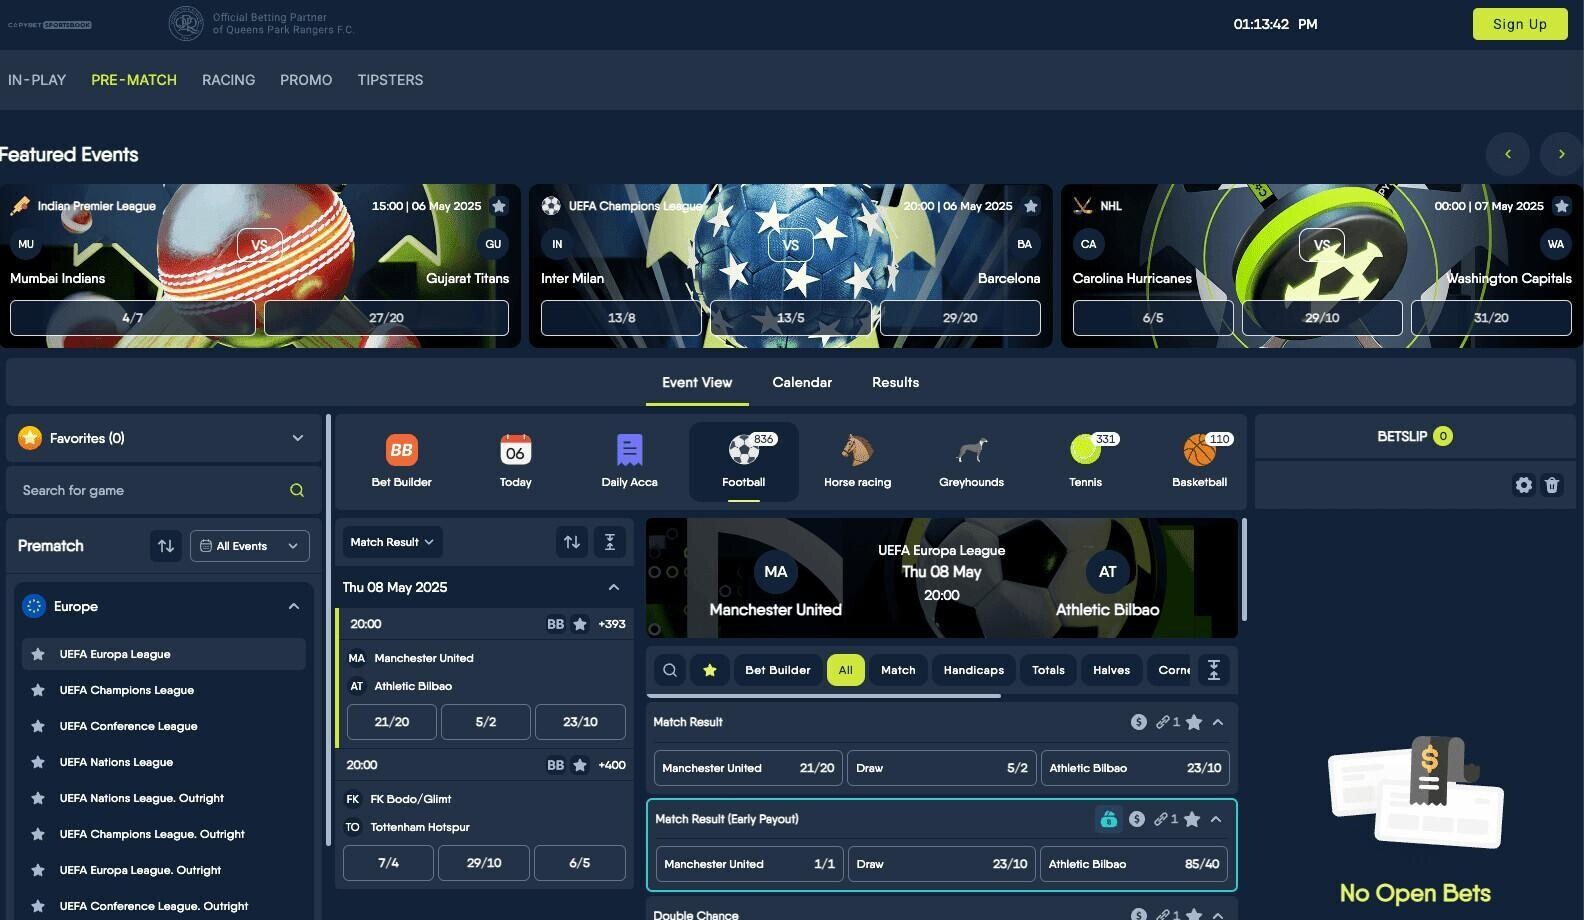Click the BB badge on the FK Bodo/Glimt match
Viewport: 1584px width, 920px height.
click(x=555, y=765)
